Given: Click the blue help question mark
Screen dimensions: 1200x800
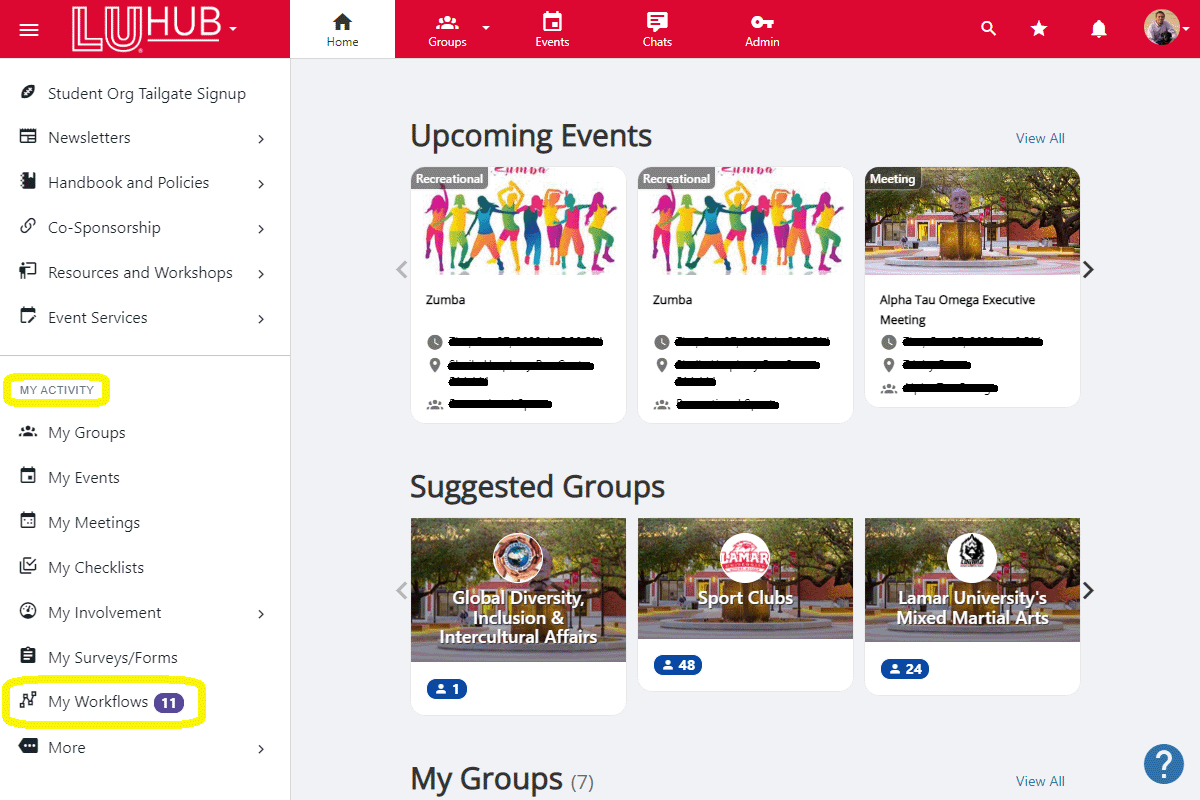Looking at the screenshot, I should [1163, 764].
